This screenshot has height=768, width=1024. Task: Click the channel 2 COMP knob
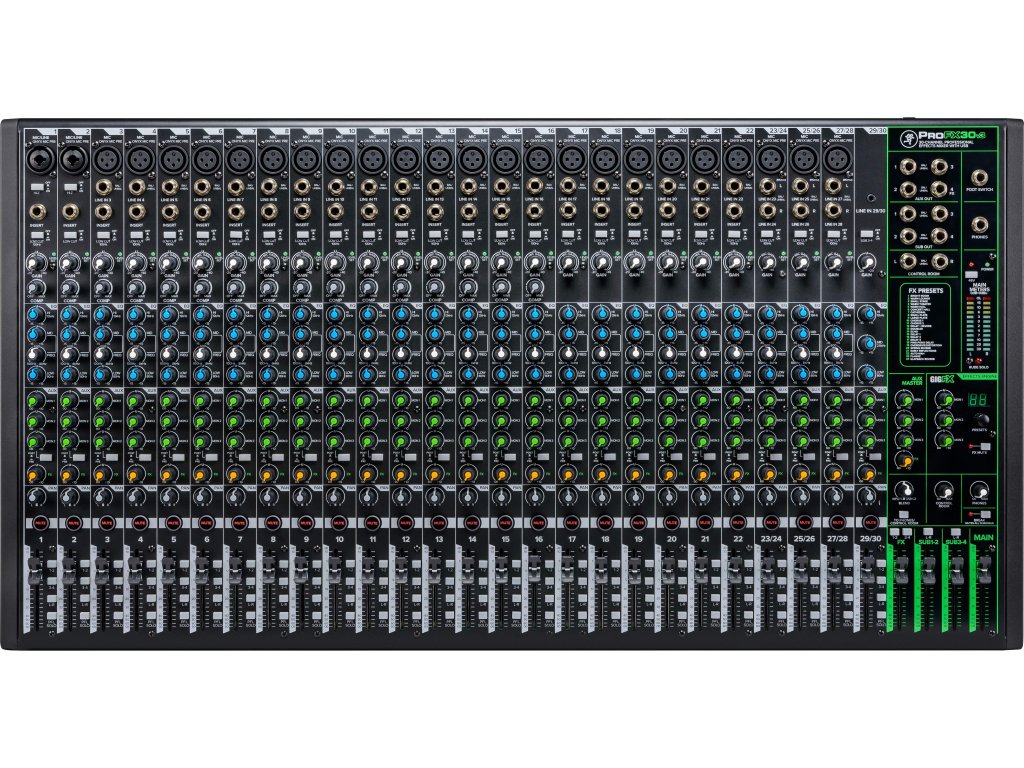[x=68, y=287]
